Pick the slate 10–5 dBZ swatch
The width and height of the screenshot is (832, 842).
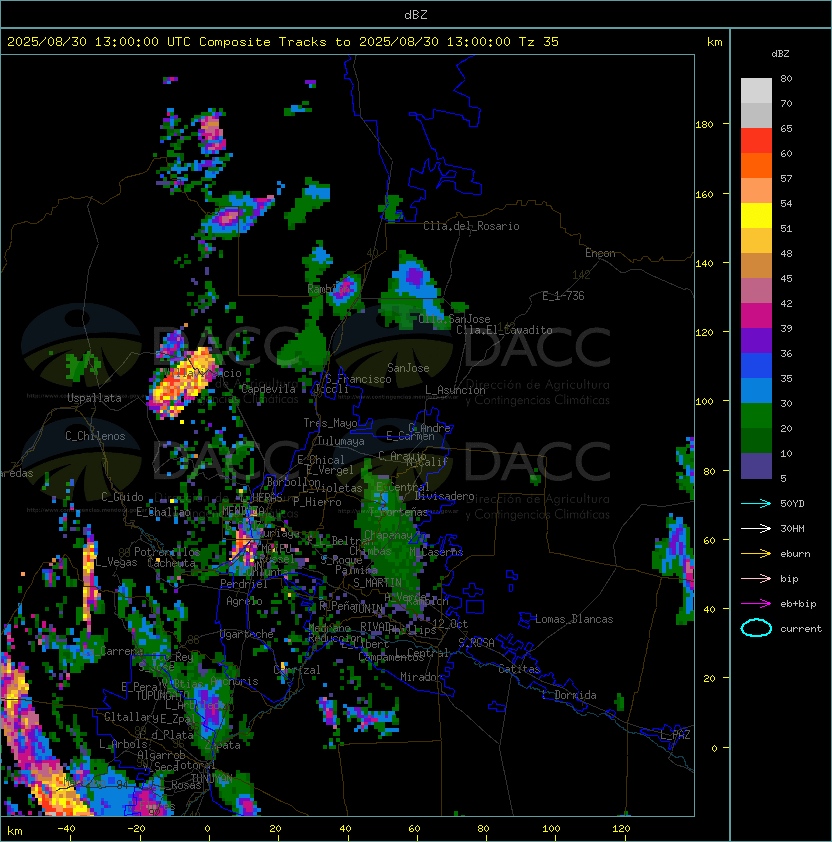tap(756, 466)
